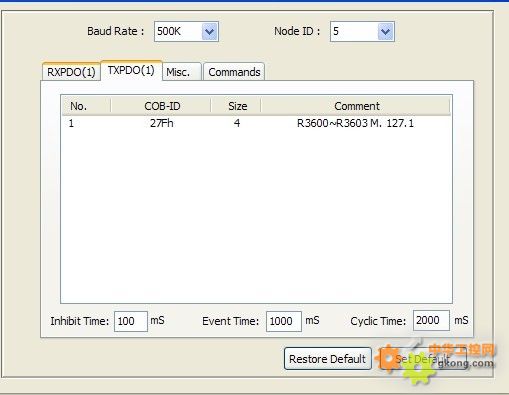This screenshot has height=395, width=509.
Task: Focus the Inhibit Time input field
Action: click(131, 321)
